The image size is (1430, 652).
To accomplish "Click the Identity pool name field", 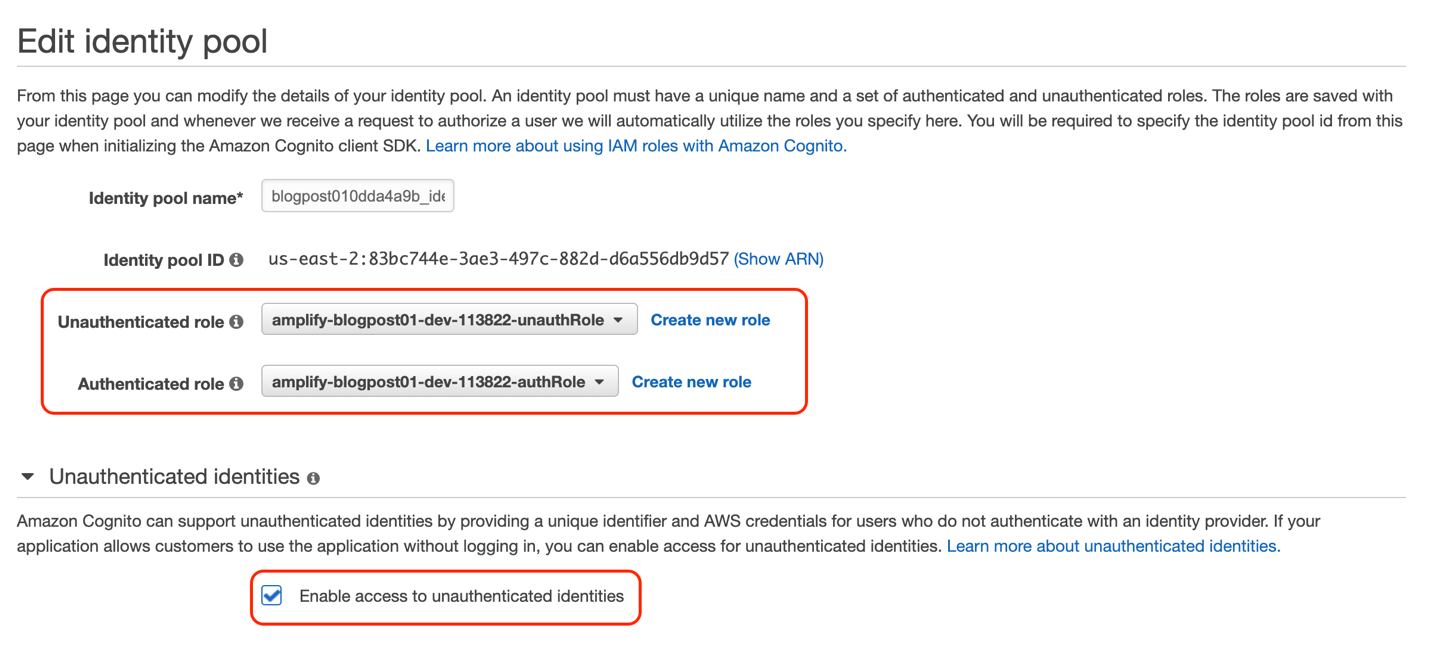I will click(358, 196).
